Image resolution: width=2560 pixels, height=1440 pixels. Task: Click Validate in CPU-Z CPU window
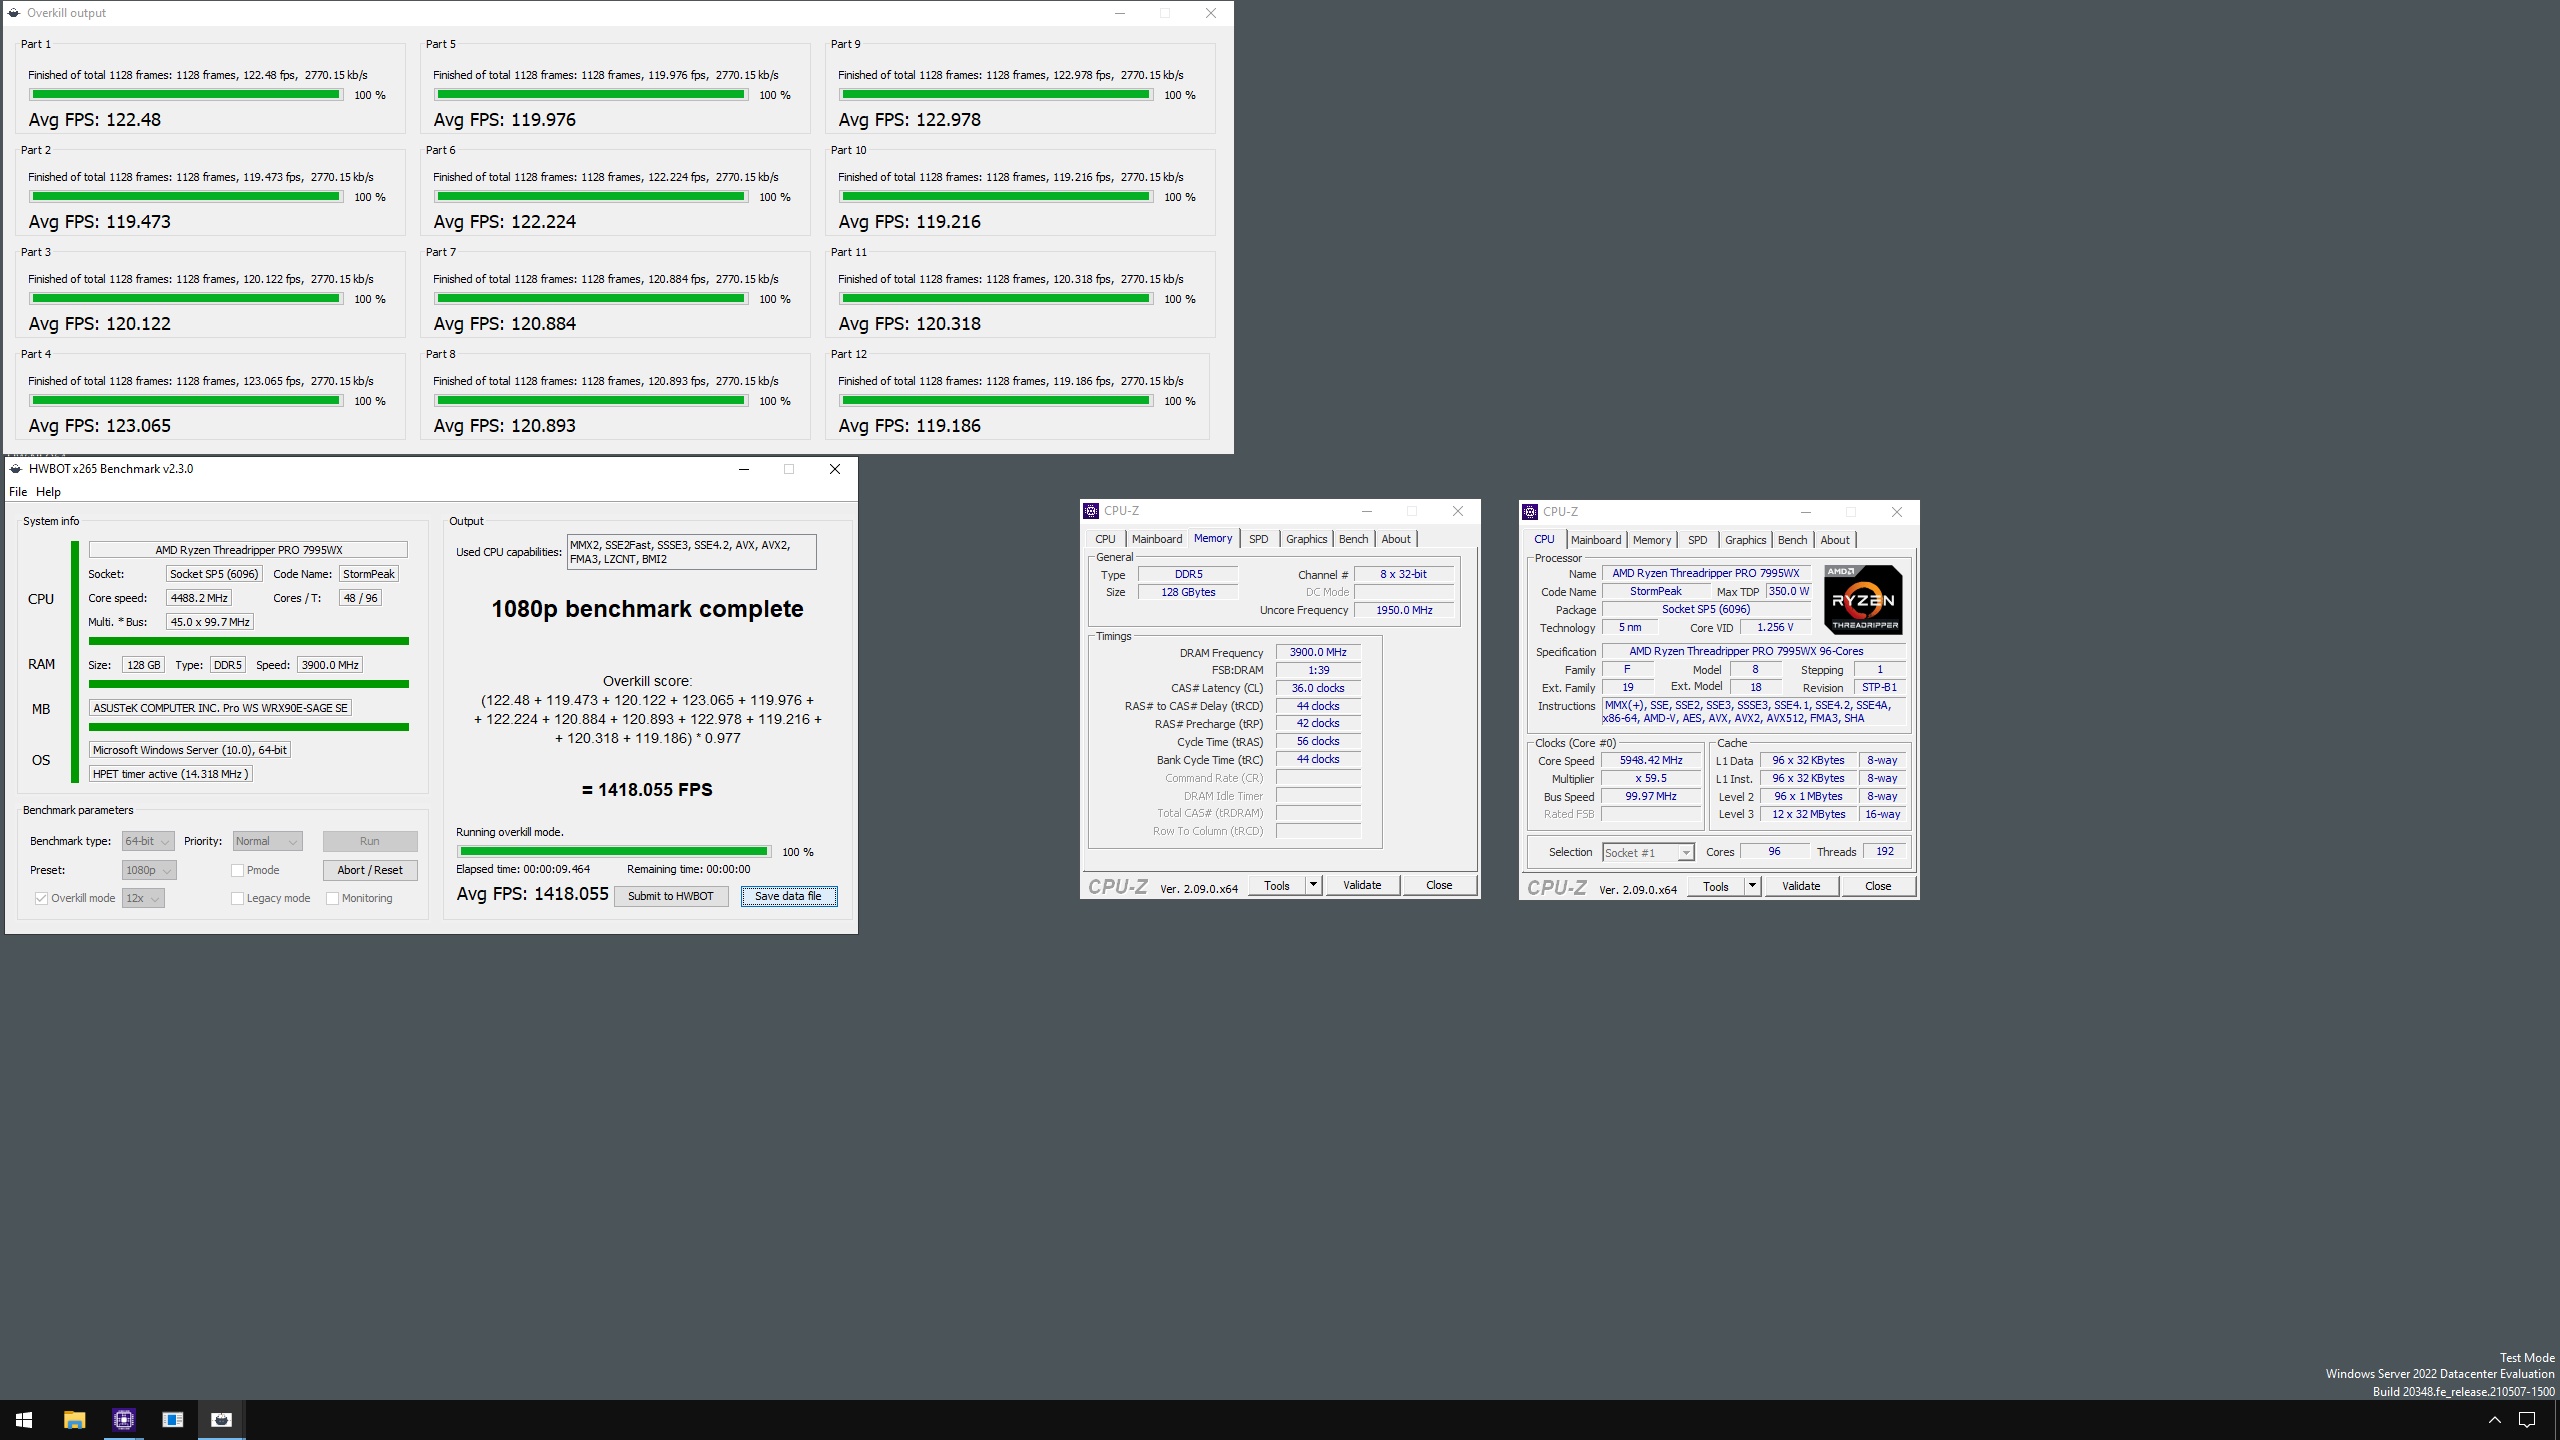click(x=1801, y=886)
